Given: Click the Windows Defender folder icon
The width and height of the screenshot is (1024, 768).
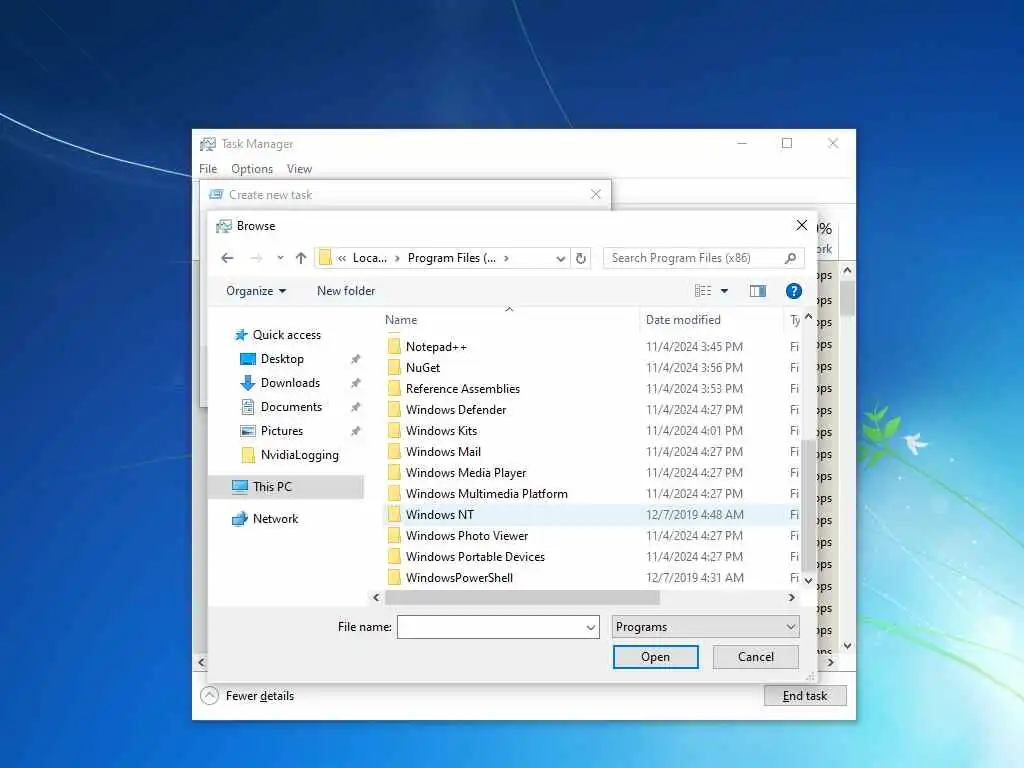Looking at the screenshot, I should [394, 409].
